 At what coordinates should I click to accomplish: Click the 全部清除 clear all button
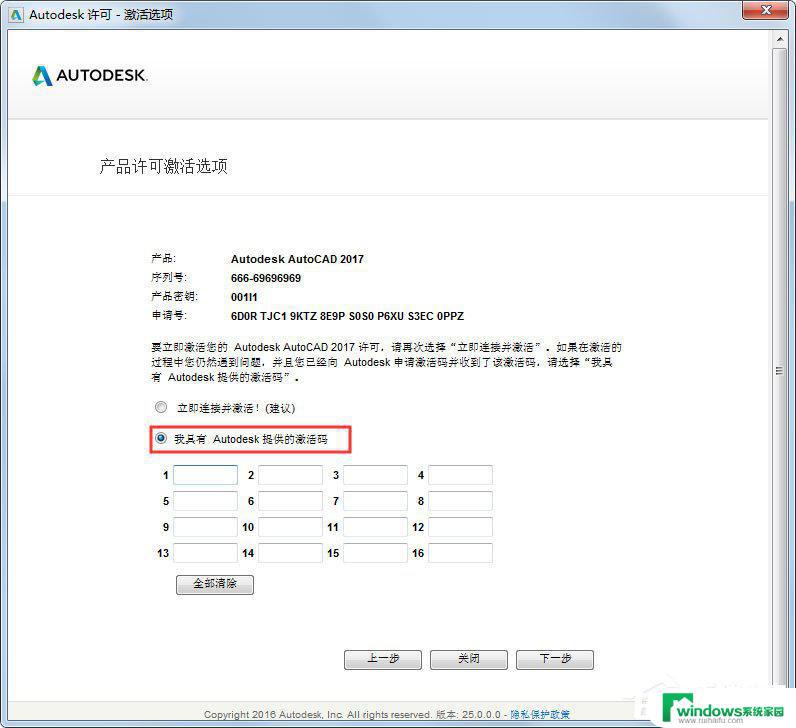point(215,584)
